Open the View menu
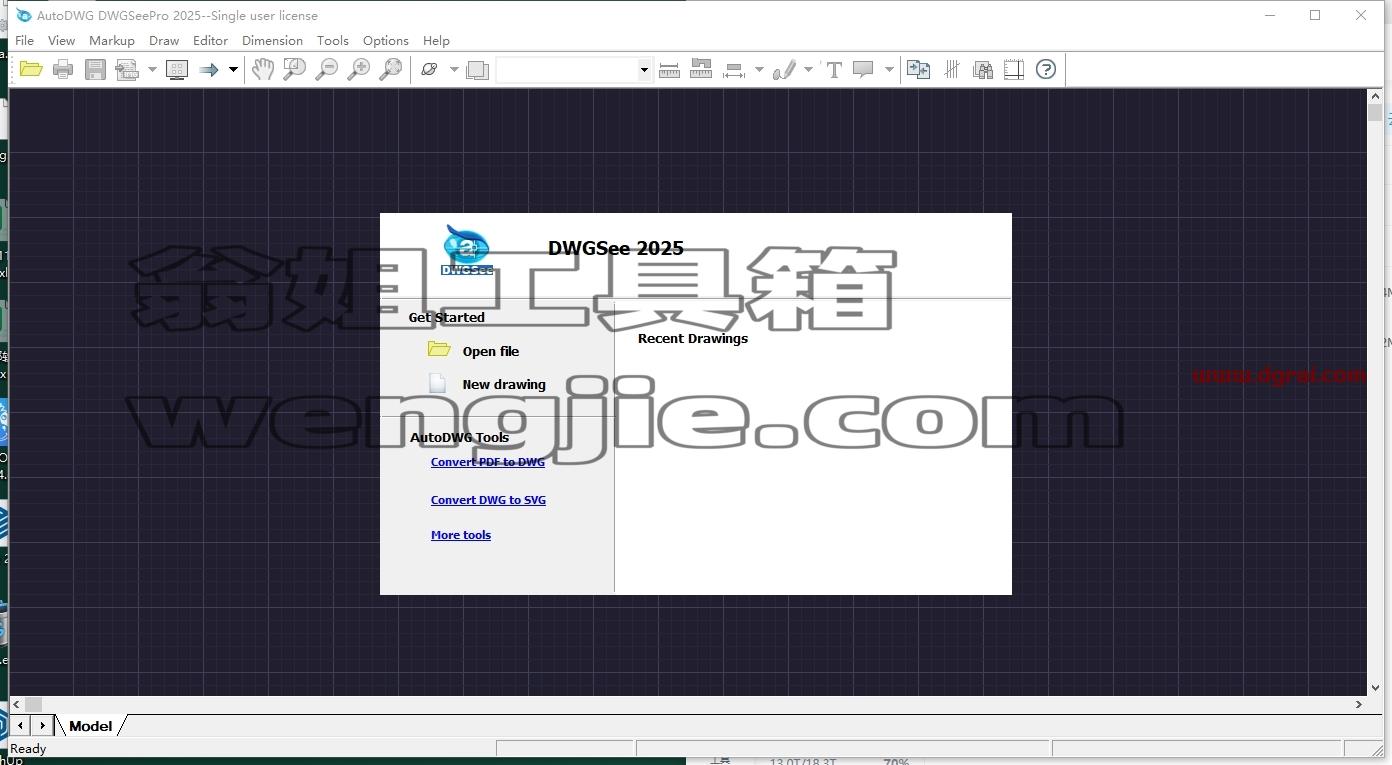The image size is (1392, 765). click(61, 40)
